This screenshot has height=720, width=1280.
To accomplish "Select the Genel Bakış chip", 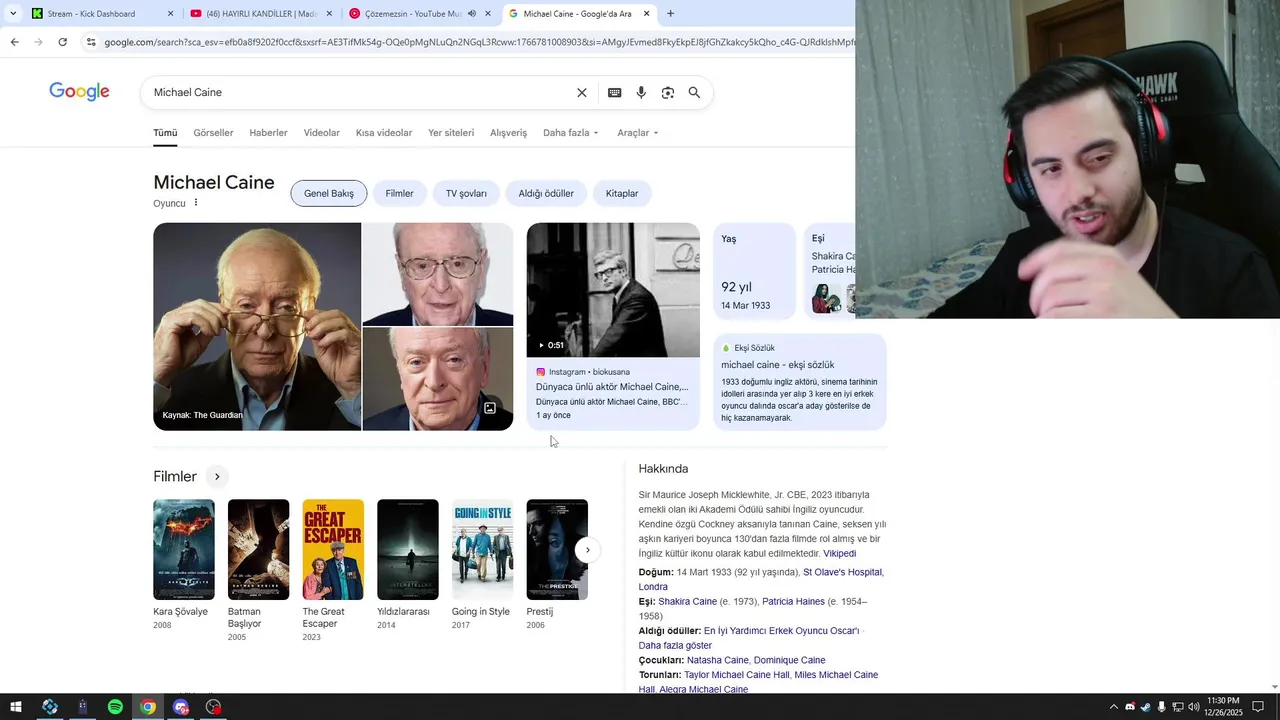I will pyautogui.click(x=329, y=193).
